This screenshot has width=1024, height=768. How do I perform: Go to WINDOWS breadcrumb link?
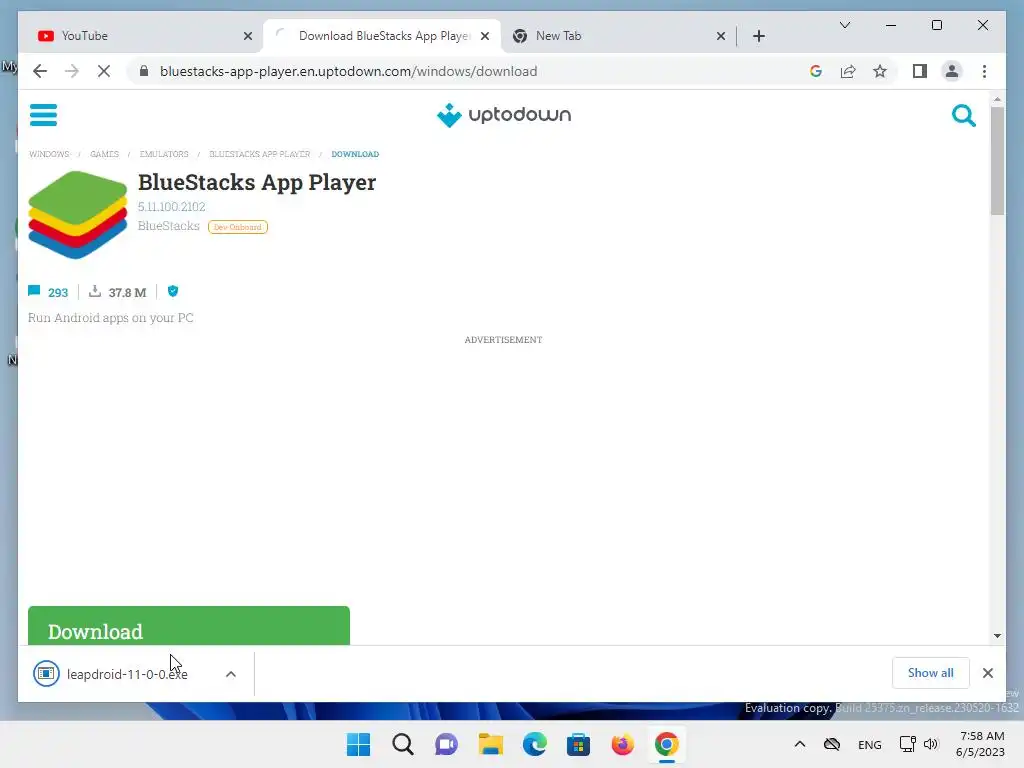tap(49, 154)
